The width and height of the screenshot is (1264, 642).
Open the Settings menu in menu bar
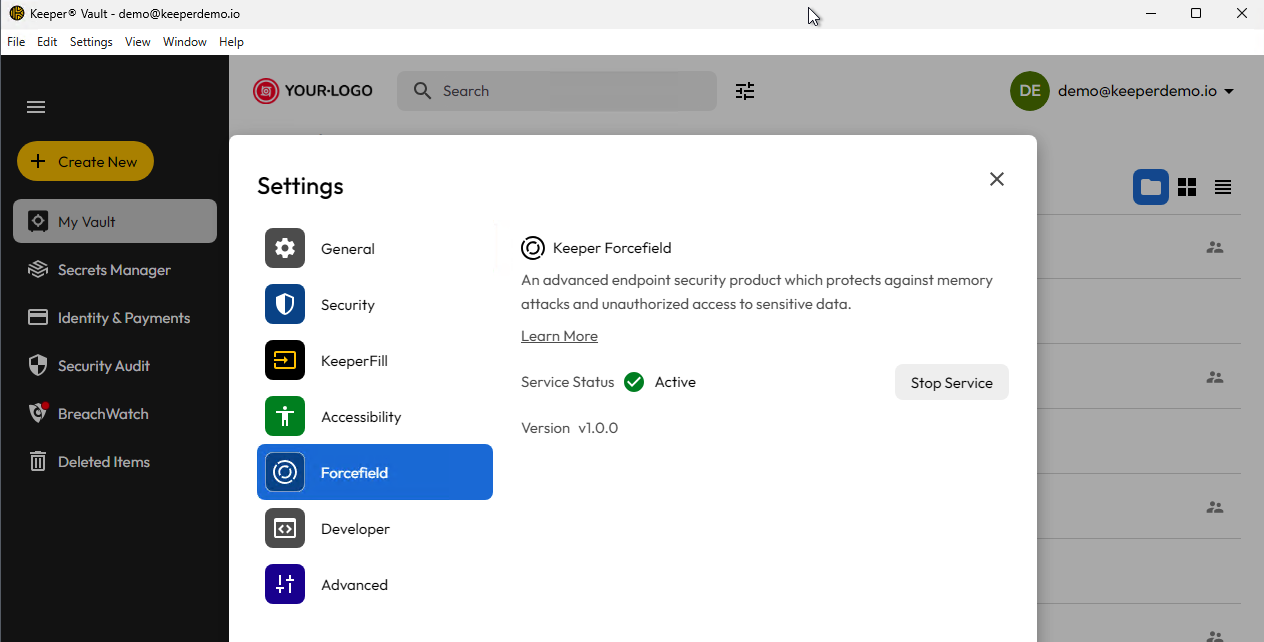point(91,42)
